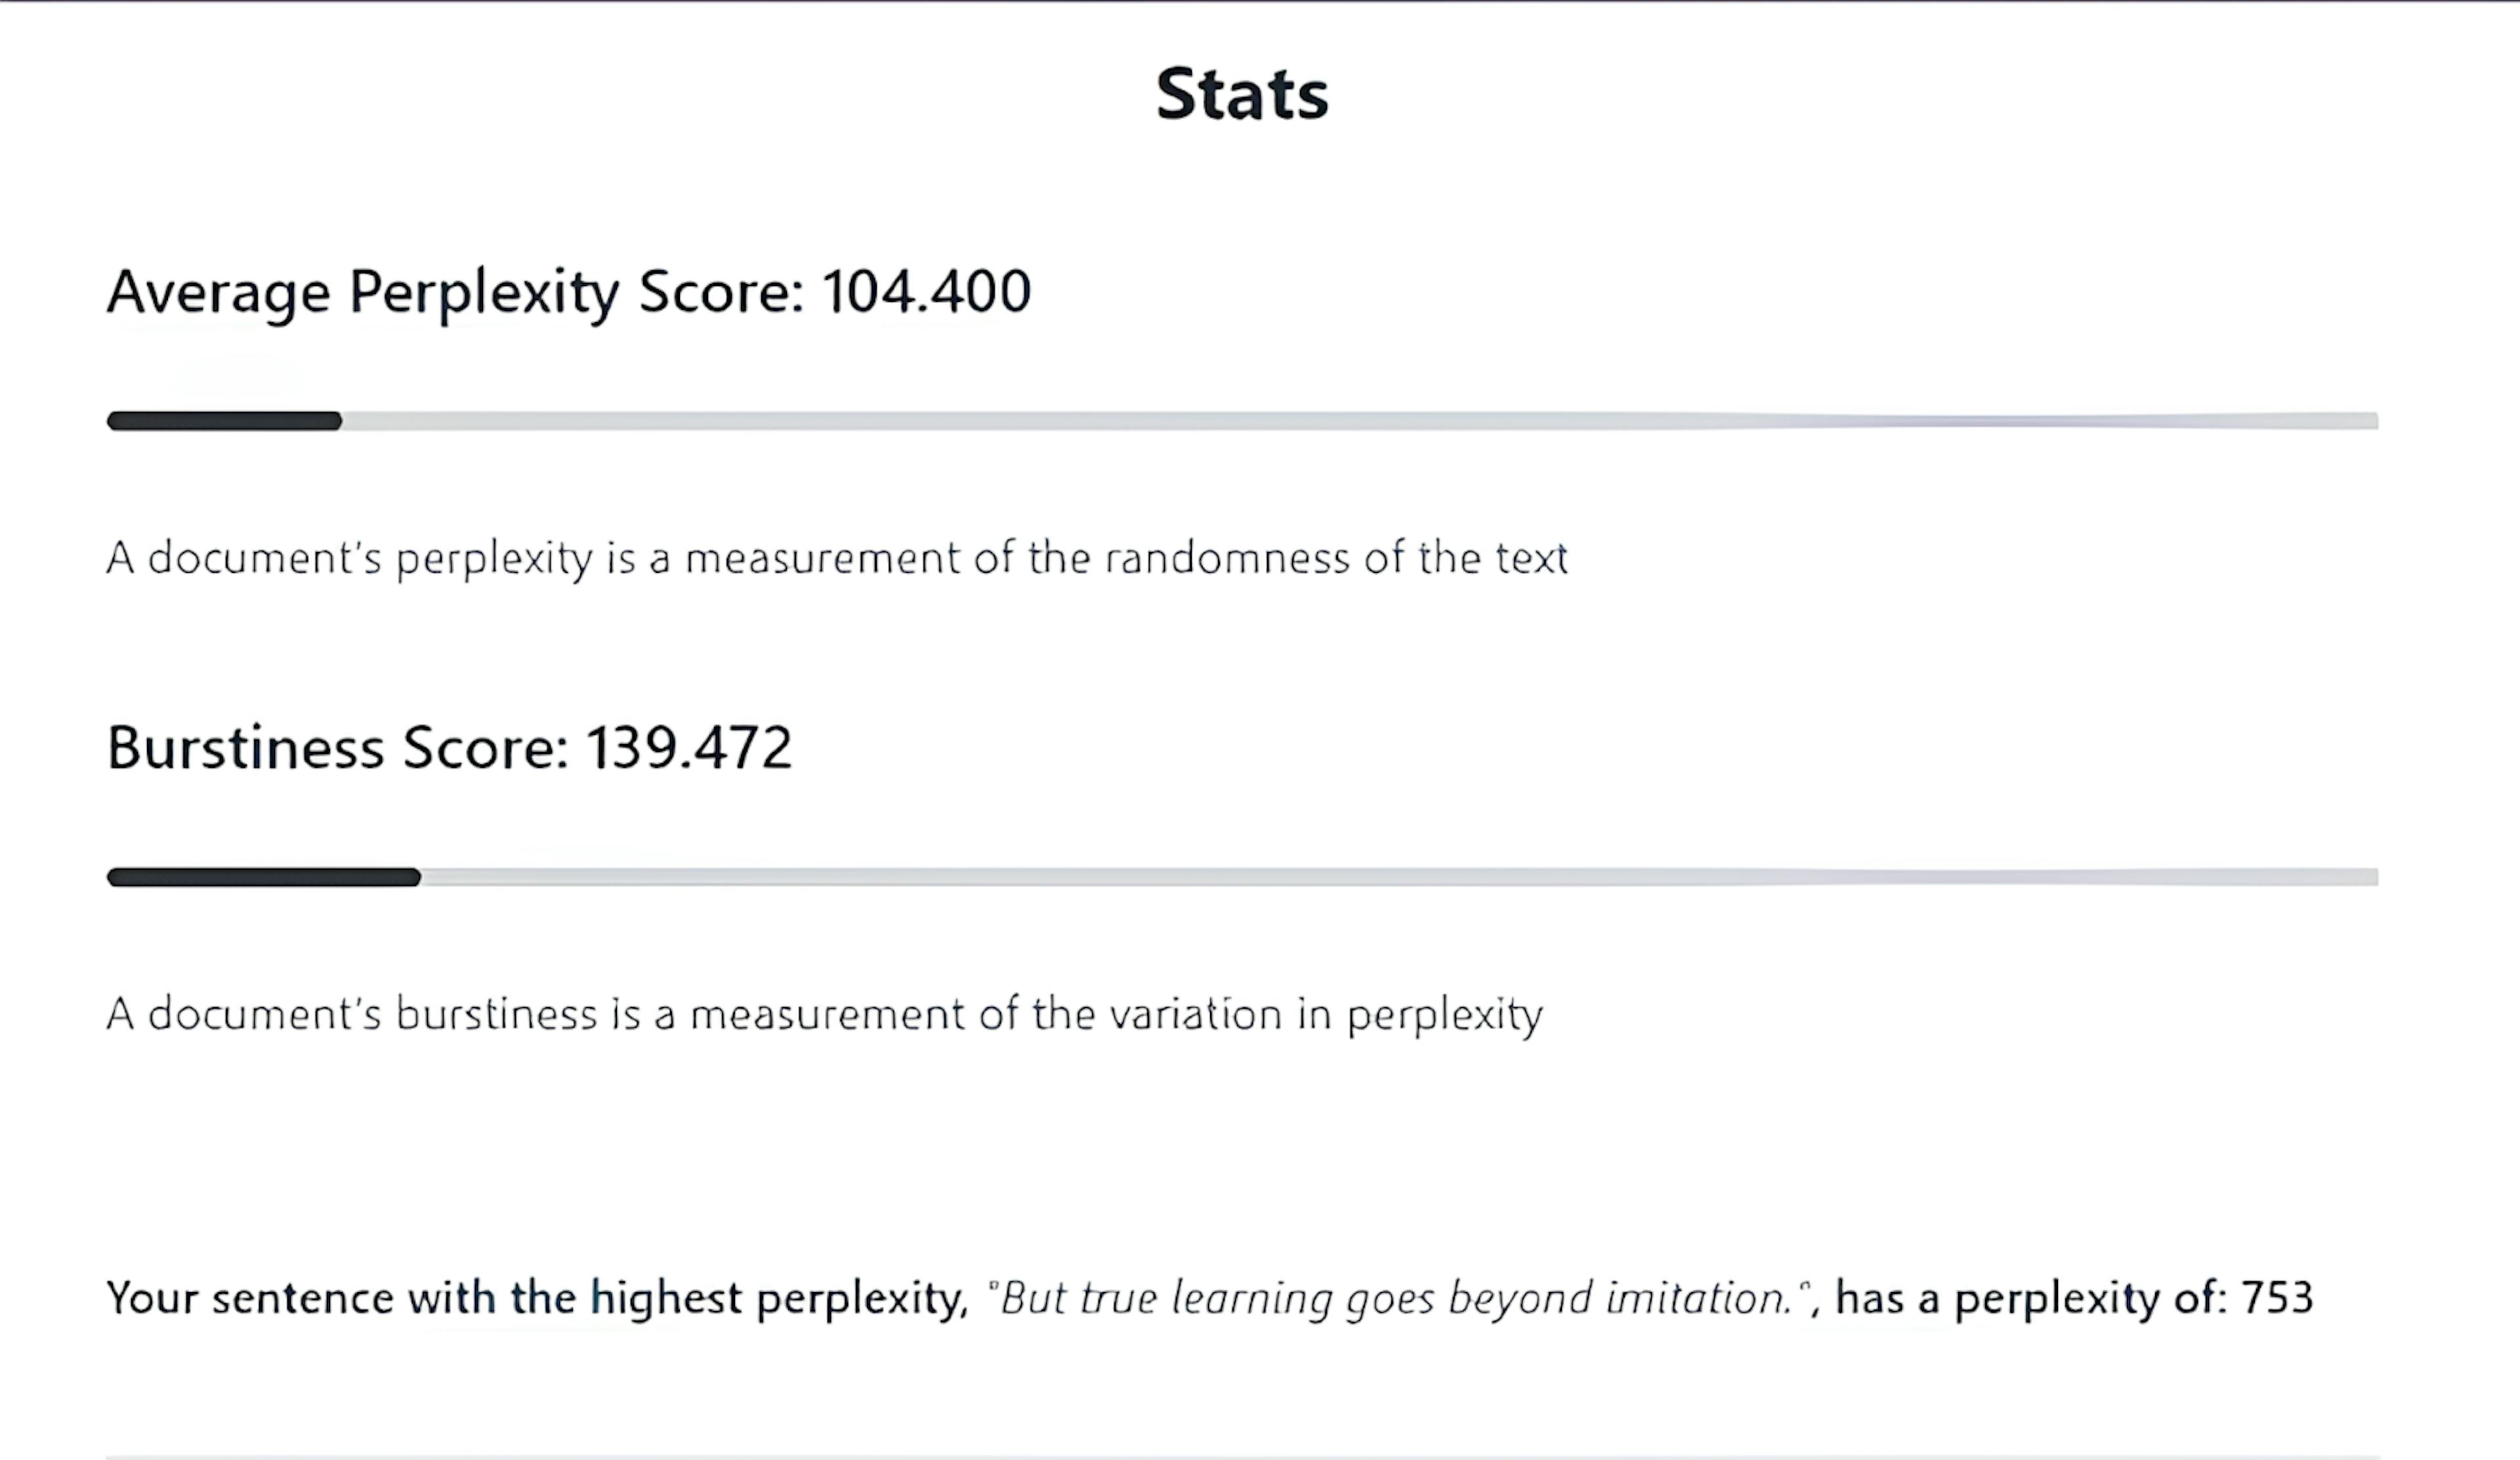The height and width of the screenshot is (1460, 2520).
Task: Click the word document's in the perplexity description
Action: coord(265,558)
